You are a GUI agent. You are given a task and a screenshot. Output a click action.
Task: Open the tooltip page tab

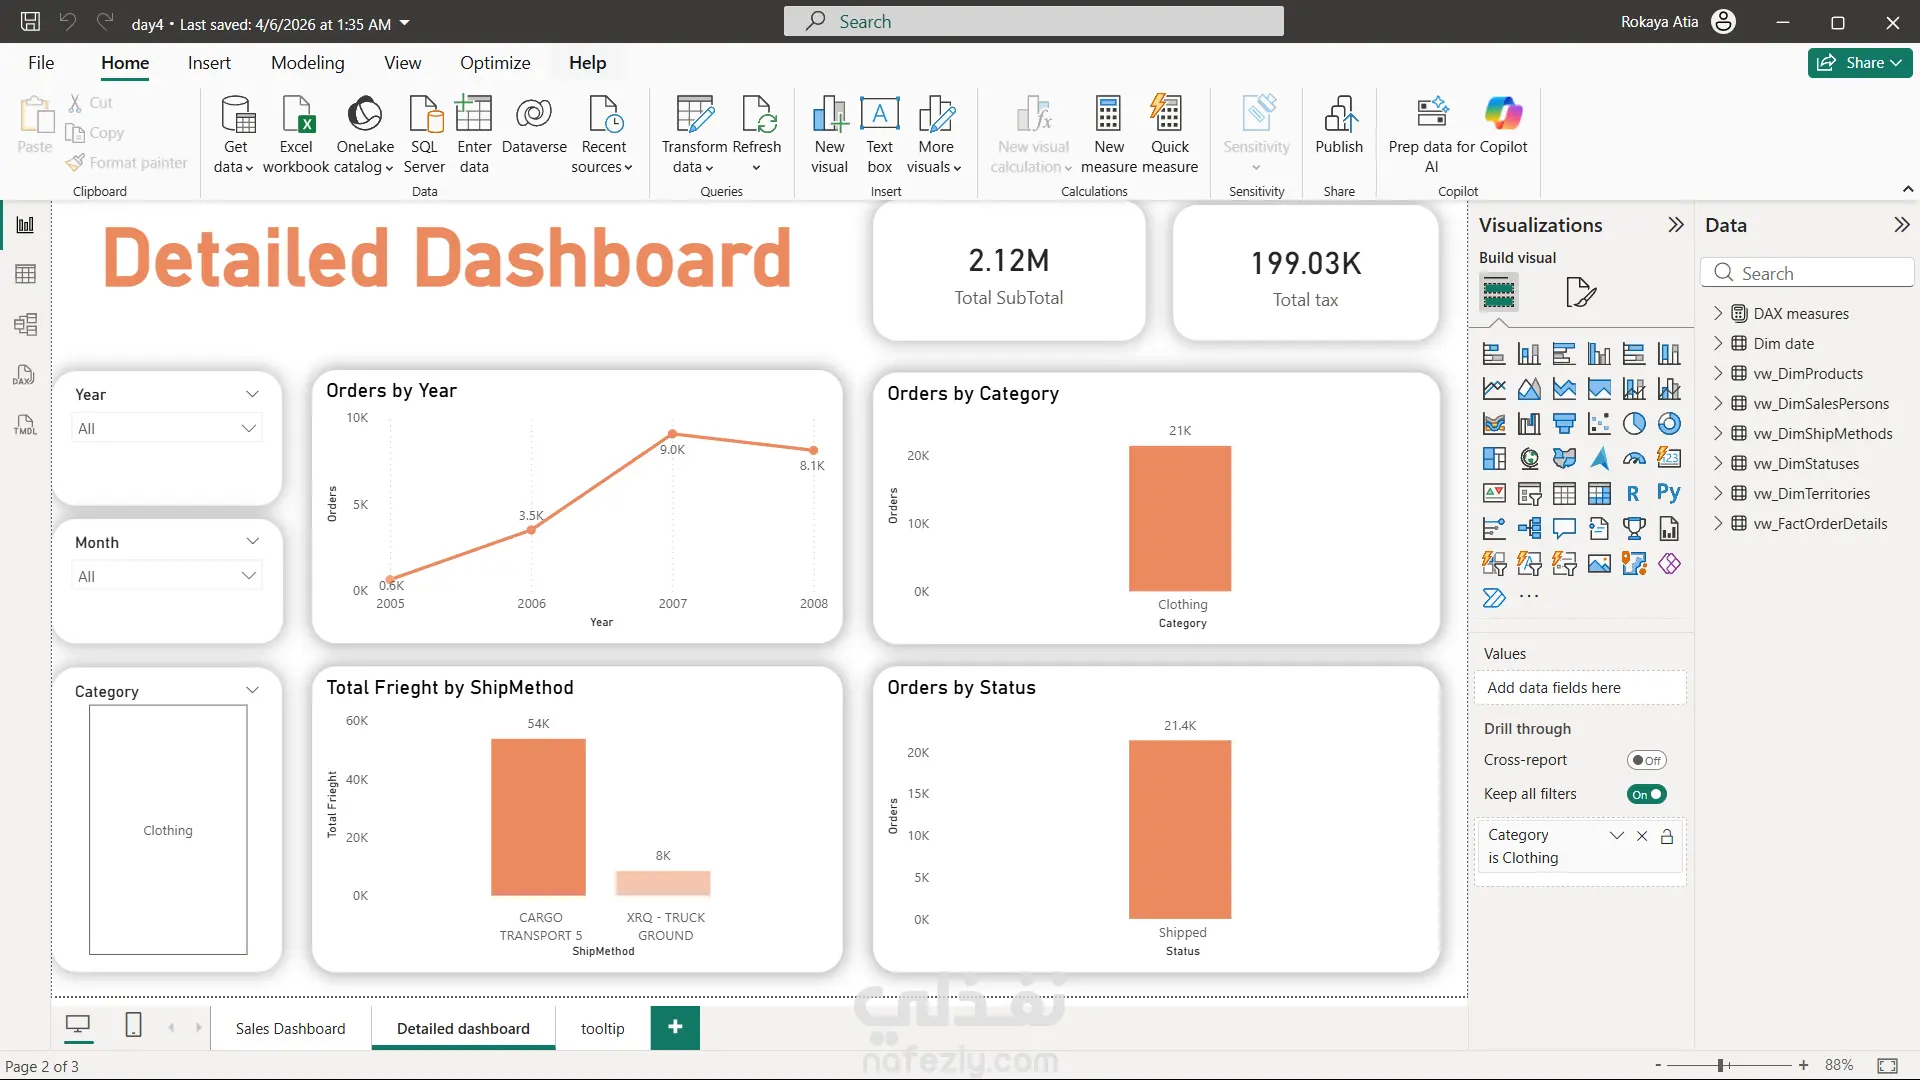coord(602,1028)
